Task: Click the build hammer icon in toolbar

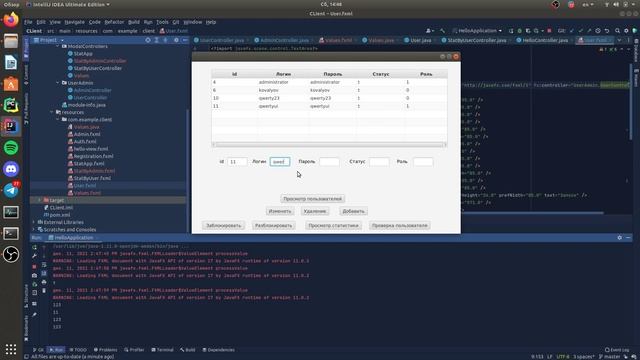Action: (442, 31)
